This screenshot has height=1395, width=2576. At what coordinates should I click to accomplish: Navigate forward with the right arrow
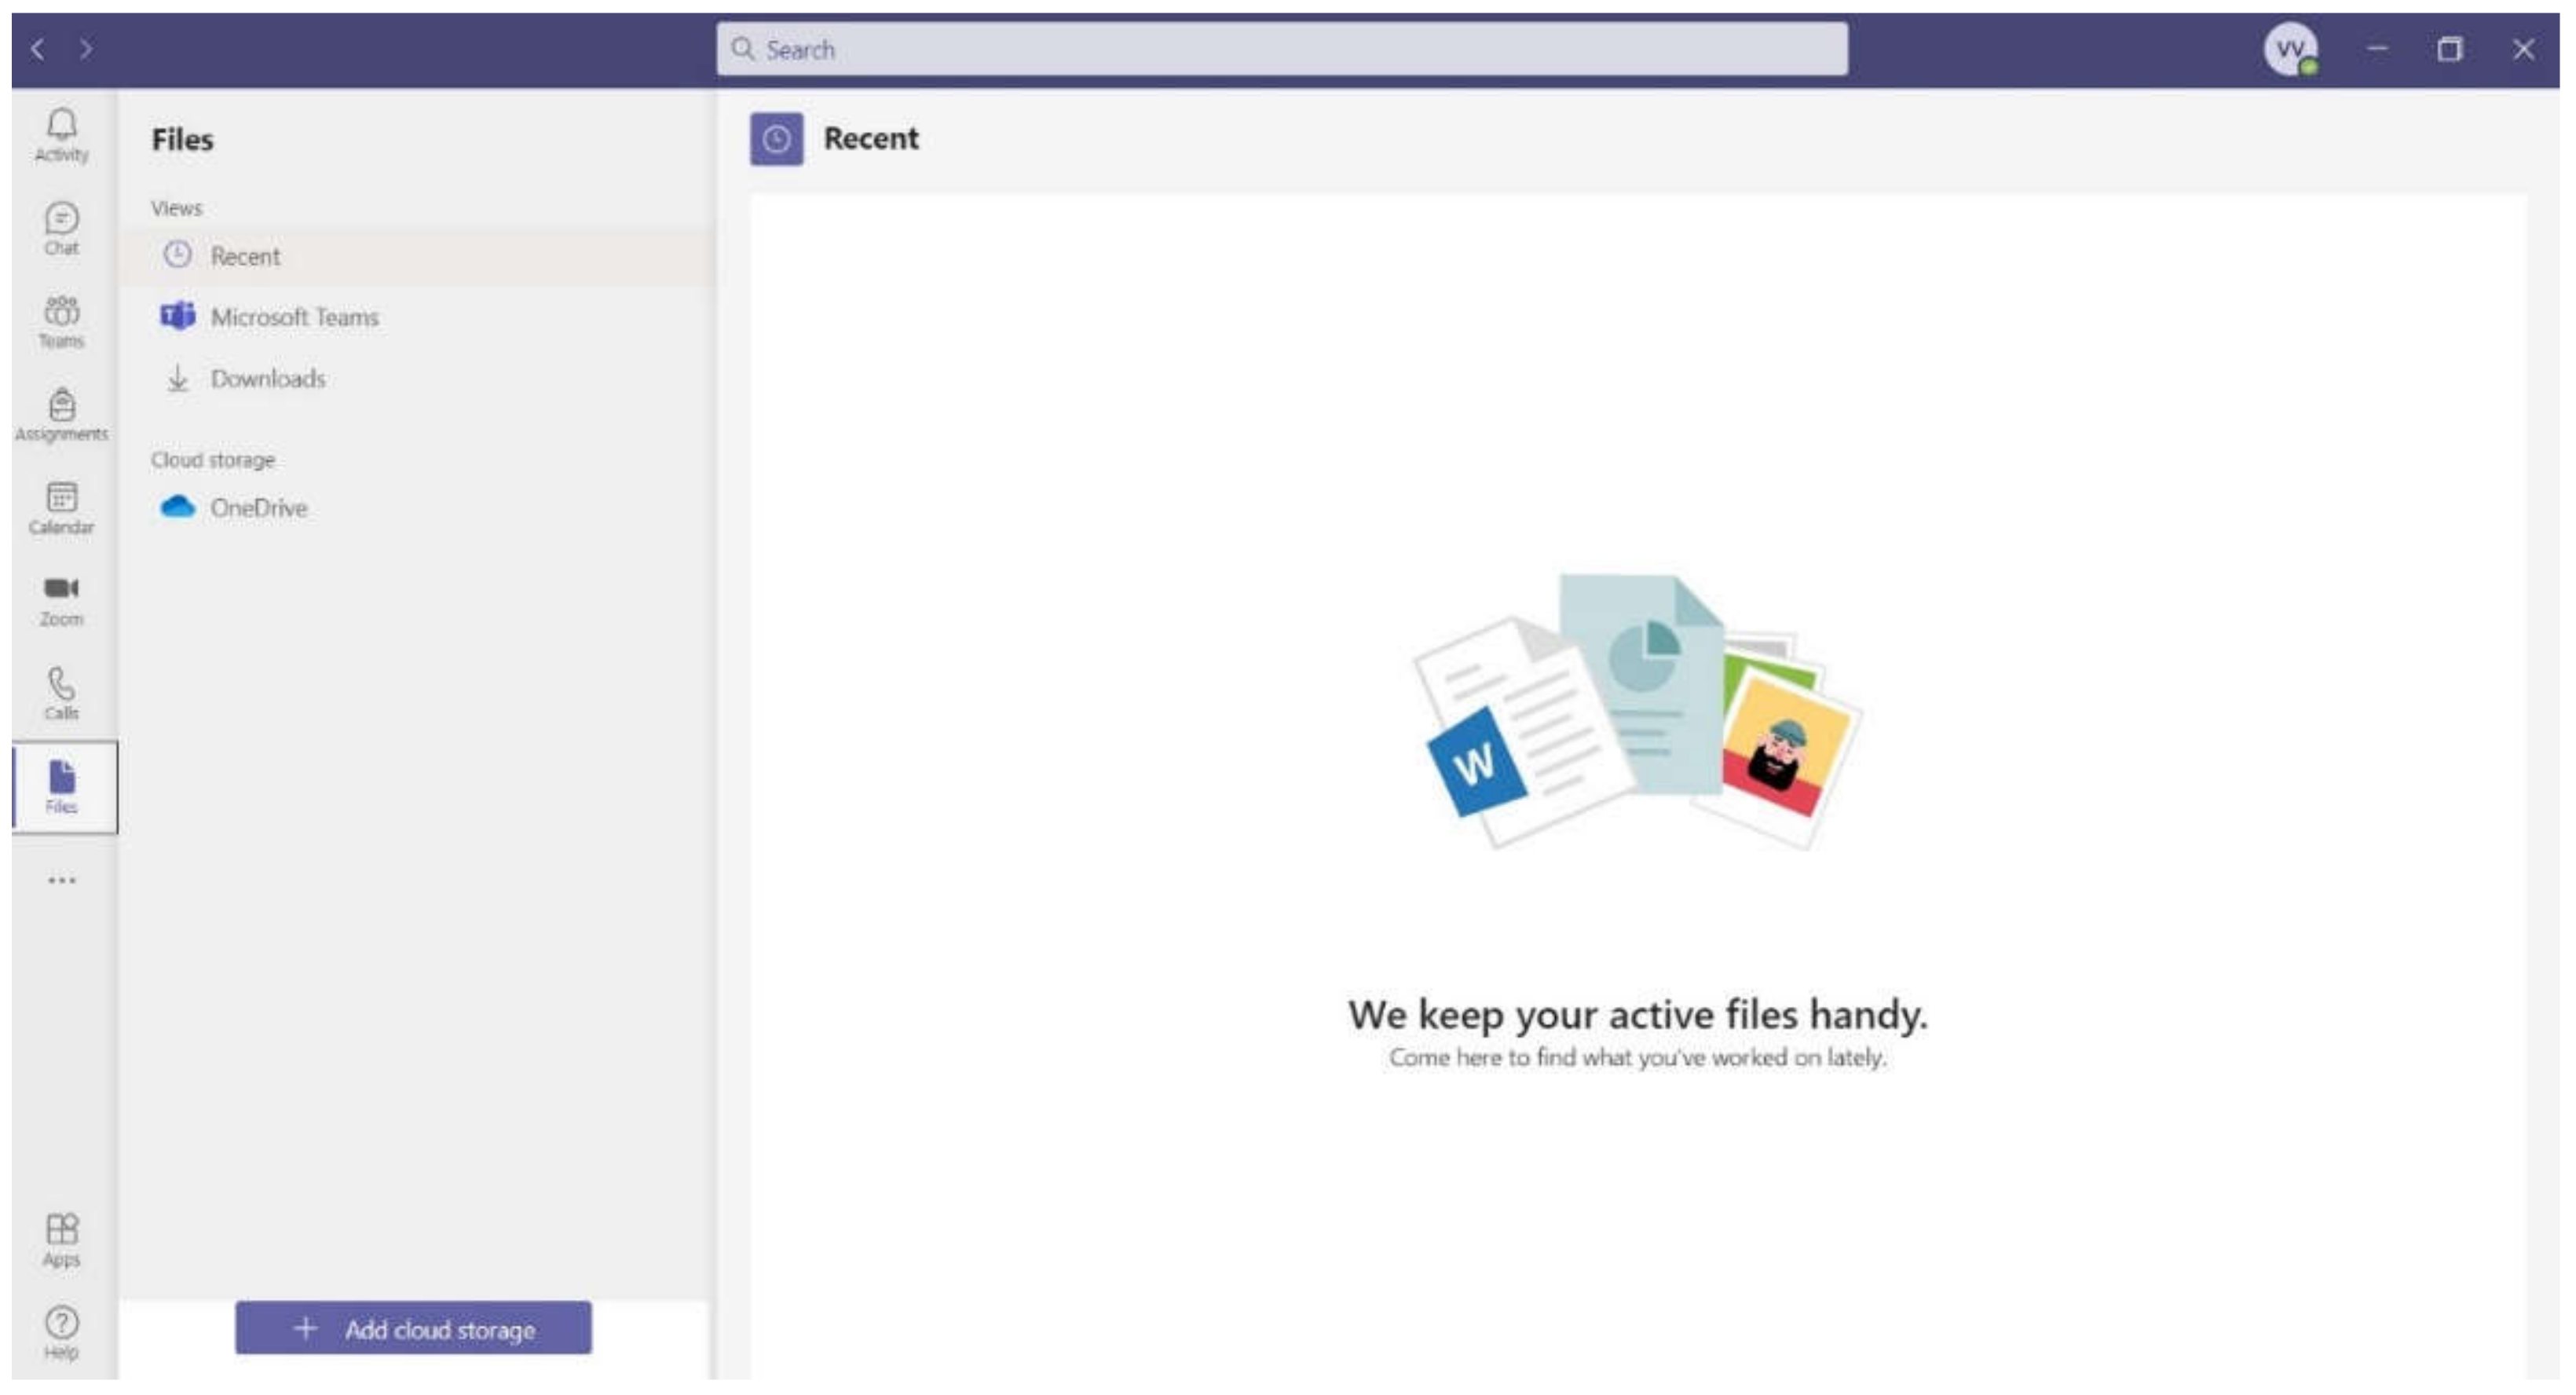[86, 49]
